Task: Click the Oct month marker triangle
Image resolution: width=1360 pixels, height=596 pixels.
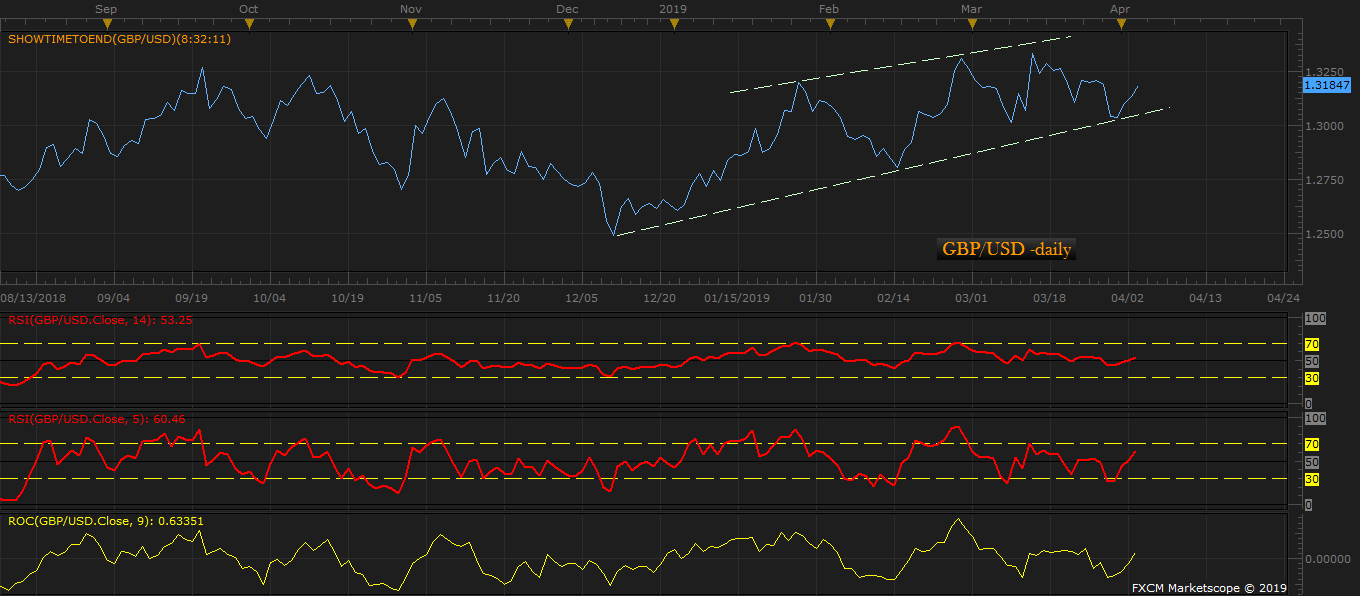Action: pos(249,25)
